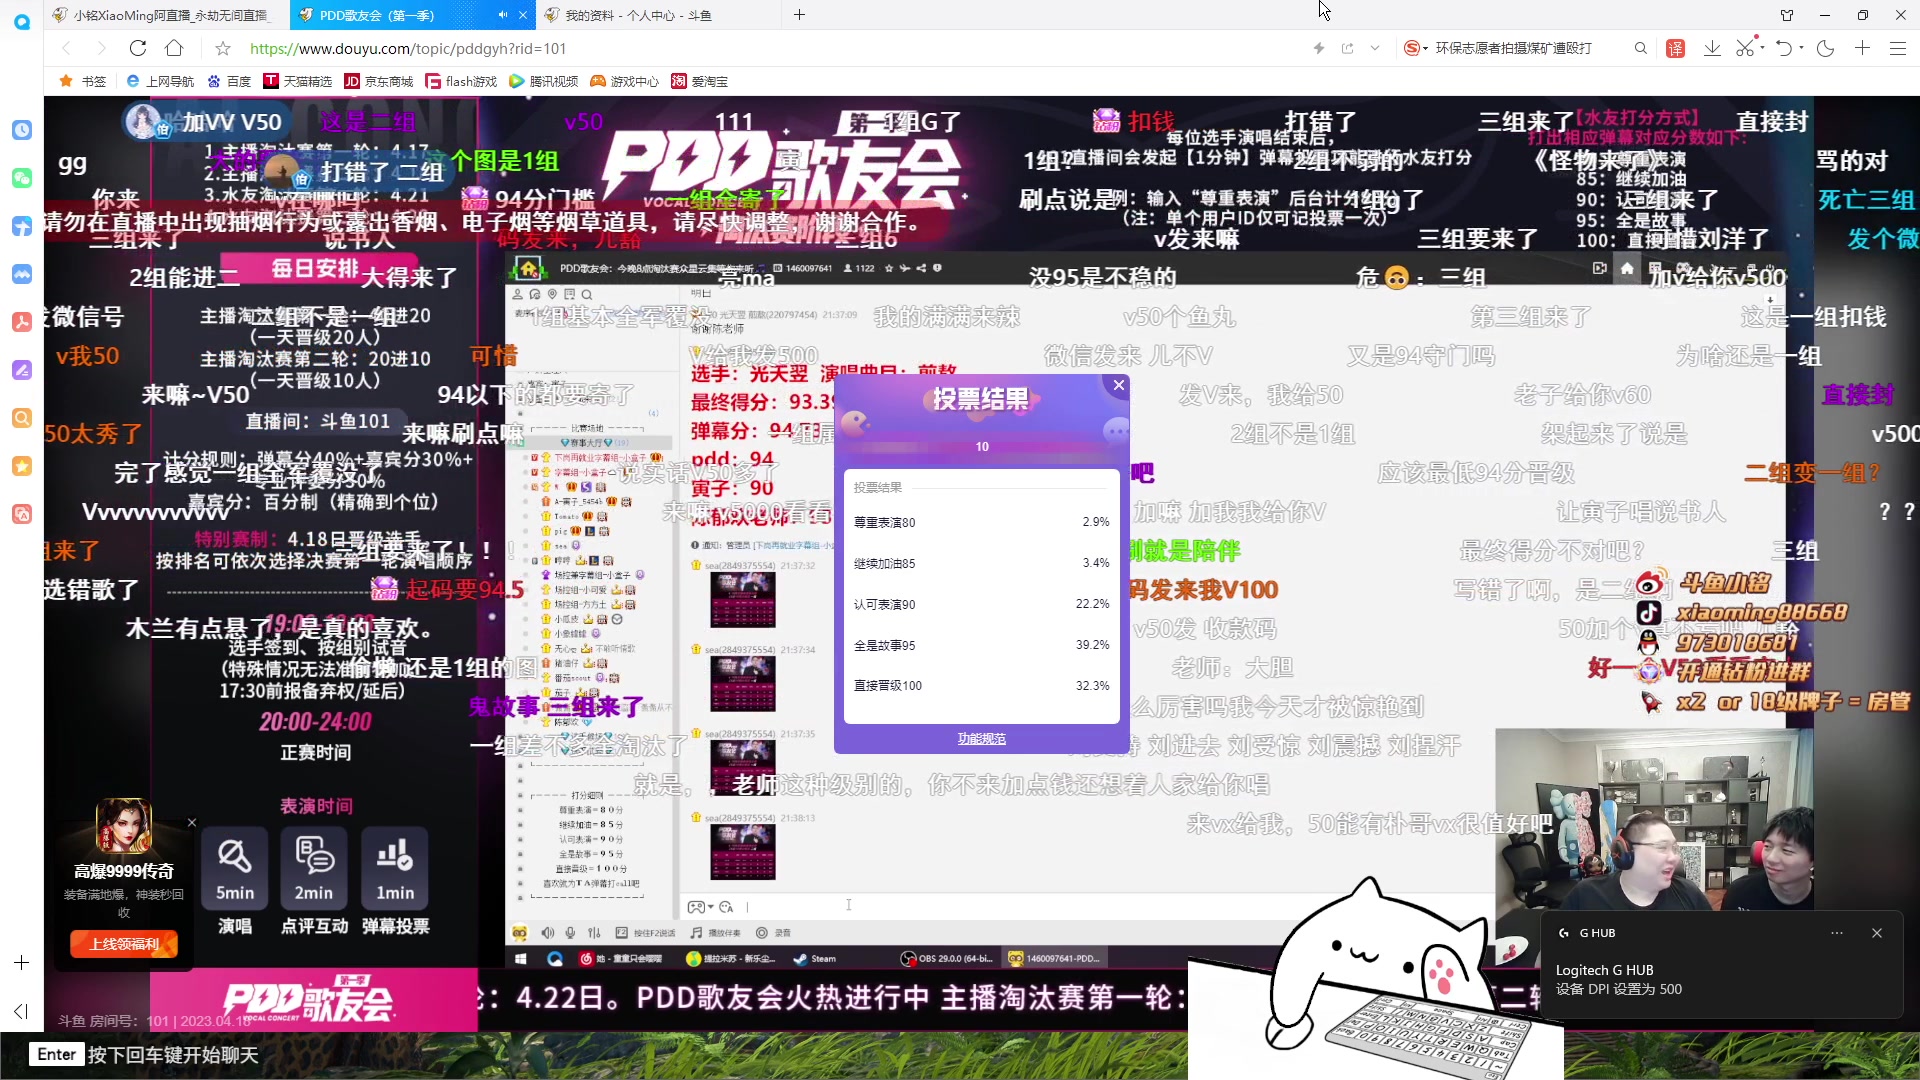Open the green WeChat sidebar icon
This screenshot has height=1080, width=1920.
pos(22,178)
